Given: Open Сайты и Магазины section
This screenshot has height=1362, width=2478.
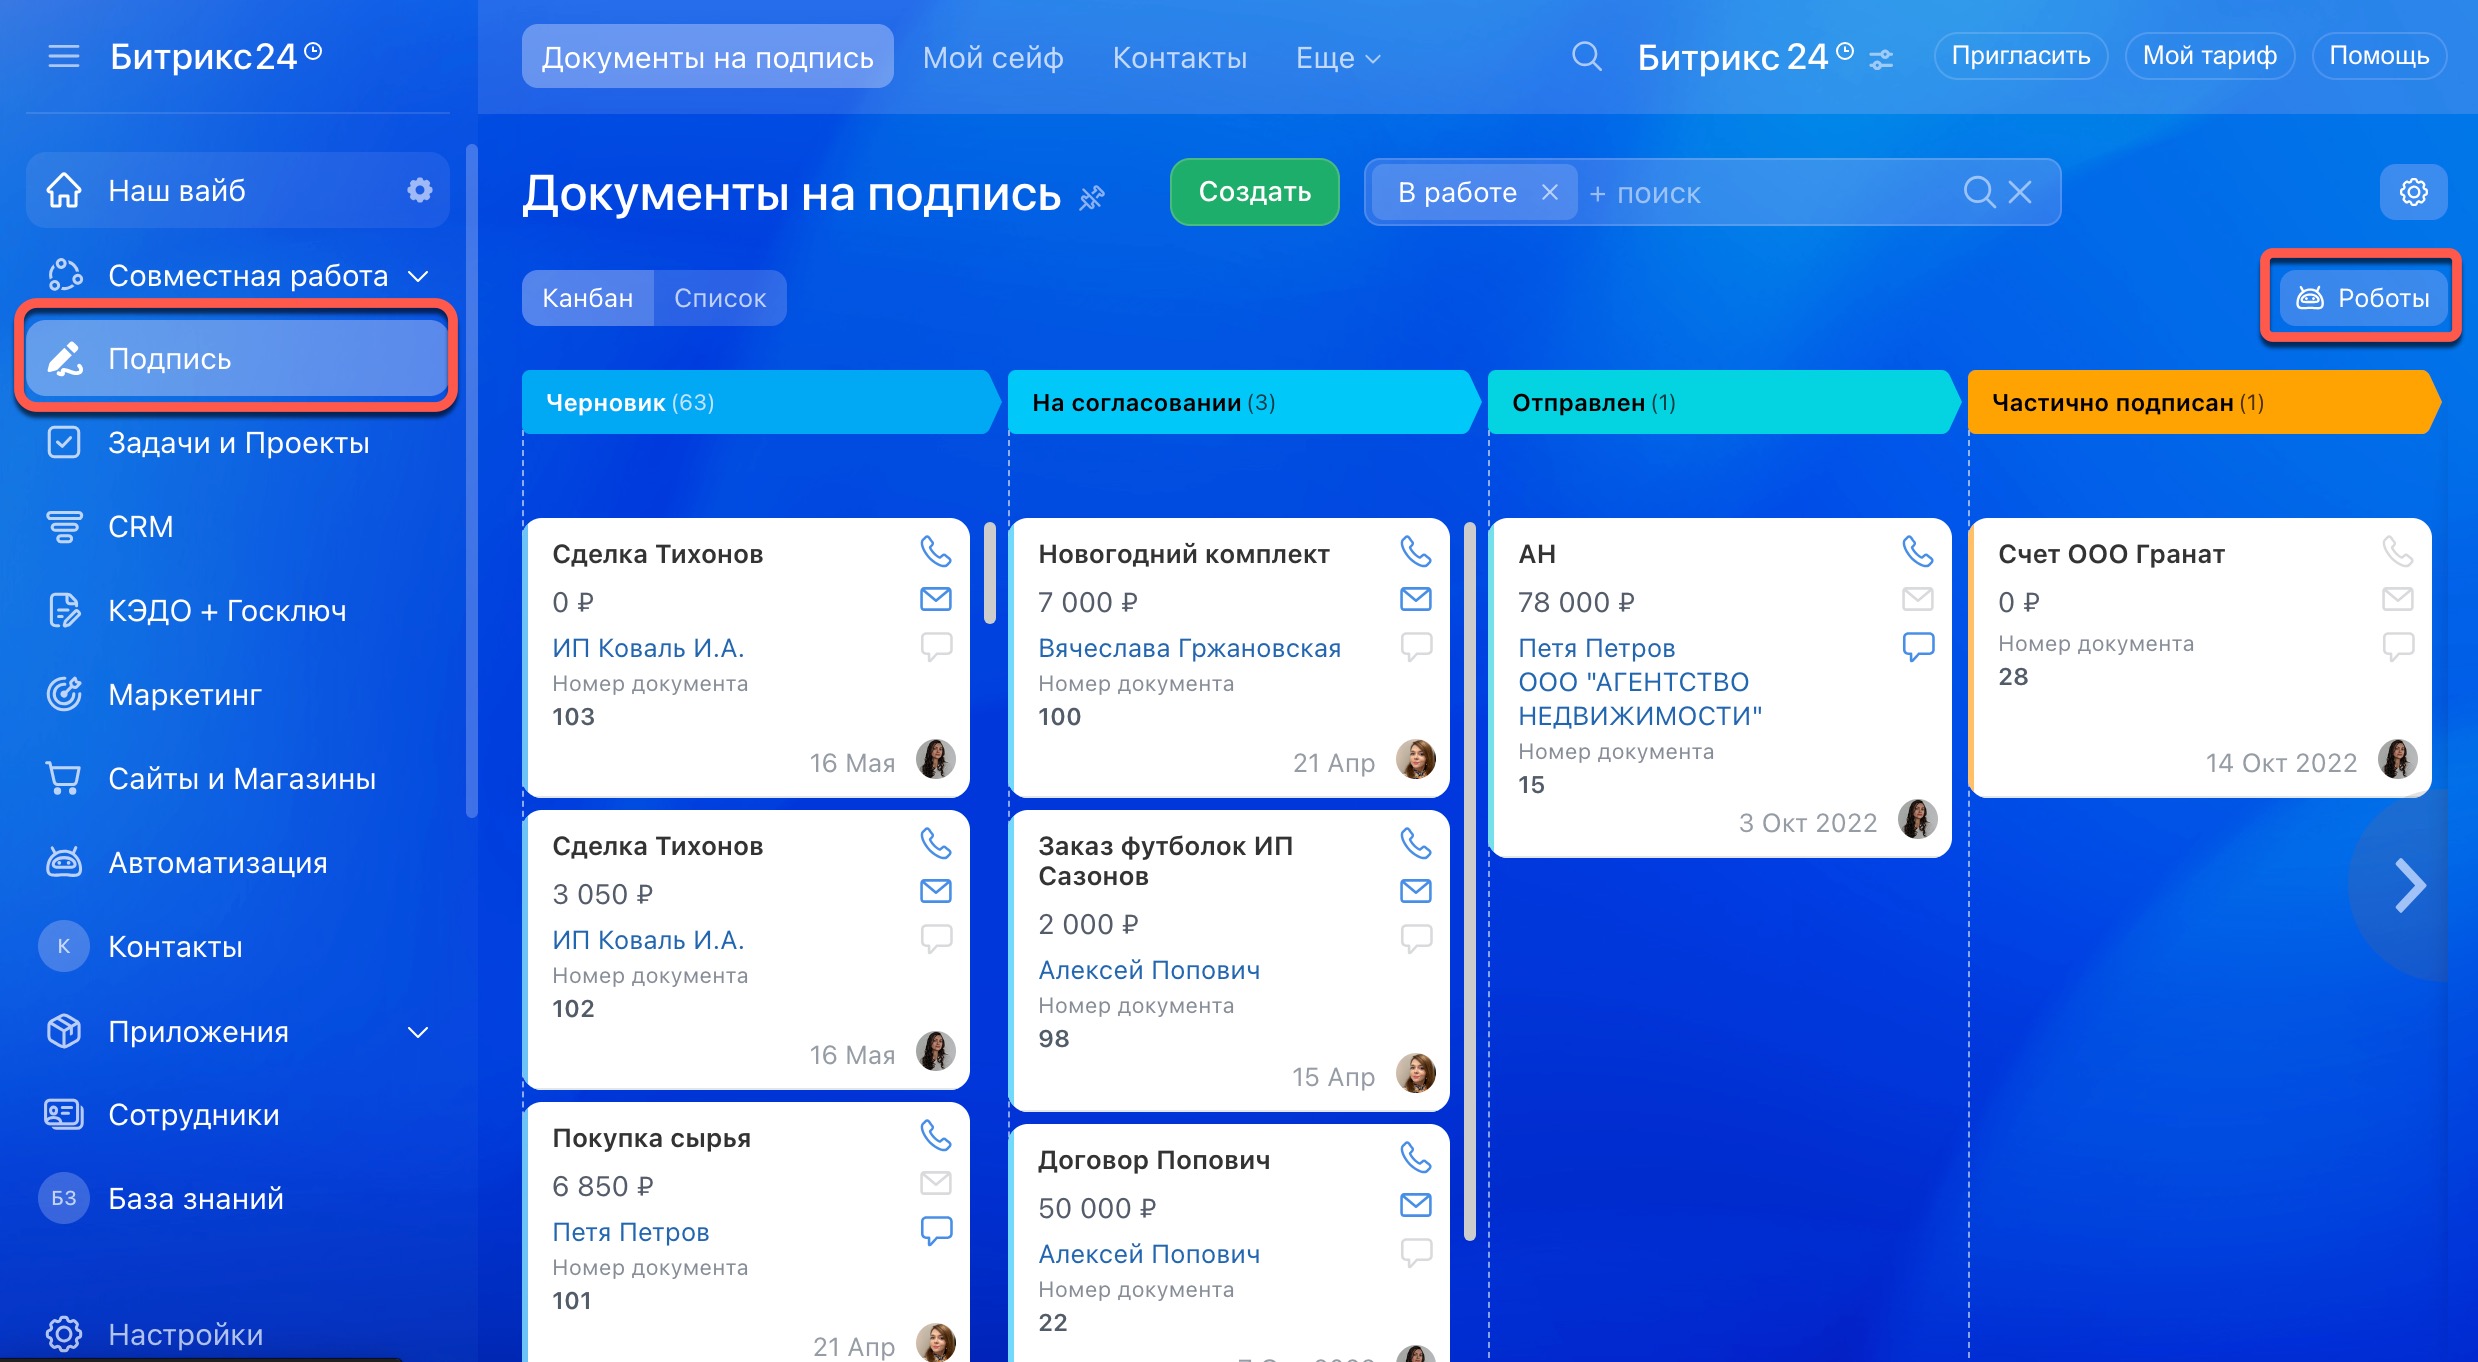Looking at the screenshot, I should 238,778.
